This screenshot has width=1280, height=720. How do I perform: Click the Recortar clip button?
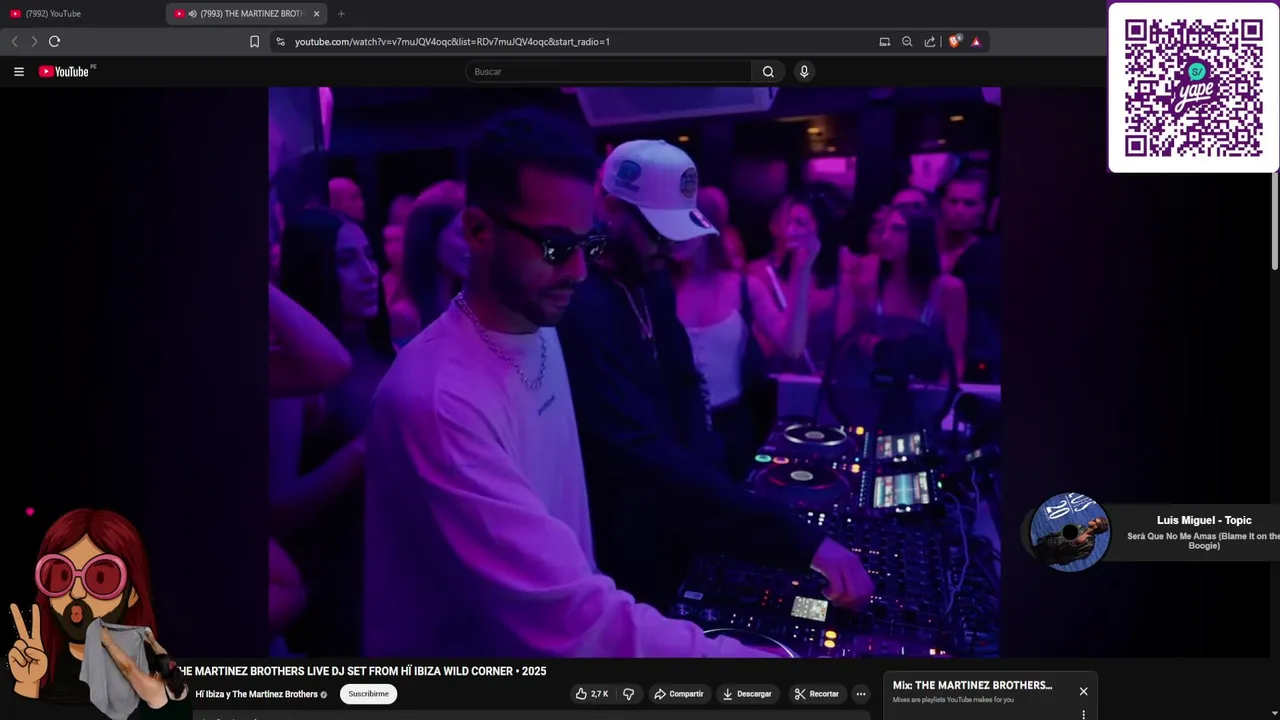click(x=816, y=694)
